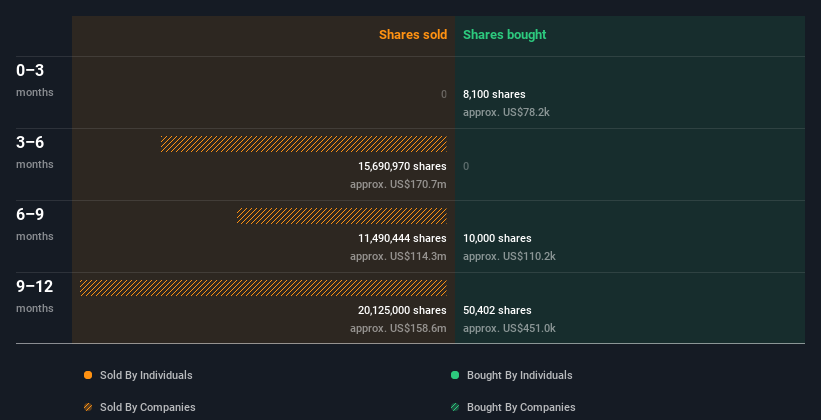Click the Bought By Companies hatched swatch
The width and height of the screenshot is (821, 420).
(455, 407)
